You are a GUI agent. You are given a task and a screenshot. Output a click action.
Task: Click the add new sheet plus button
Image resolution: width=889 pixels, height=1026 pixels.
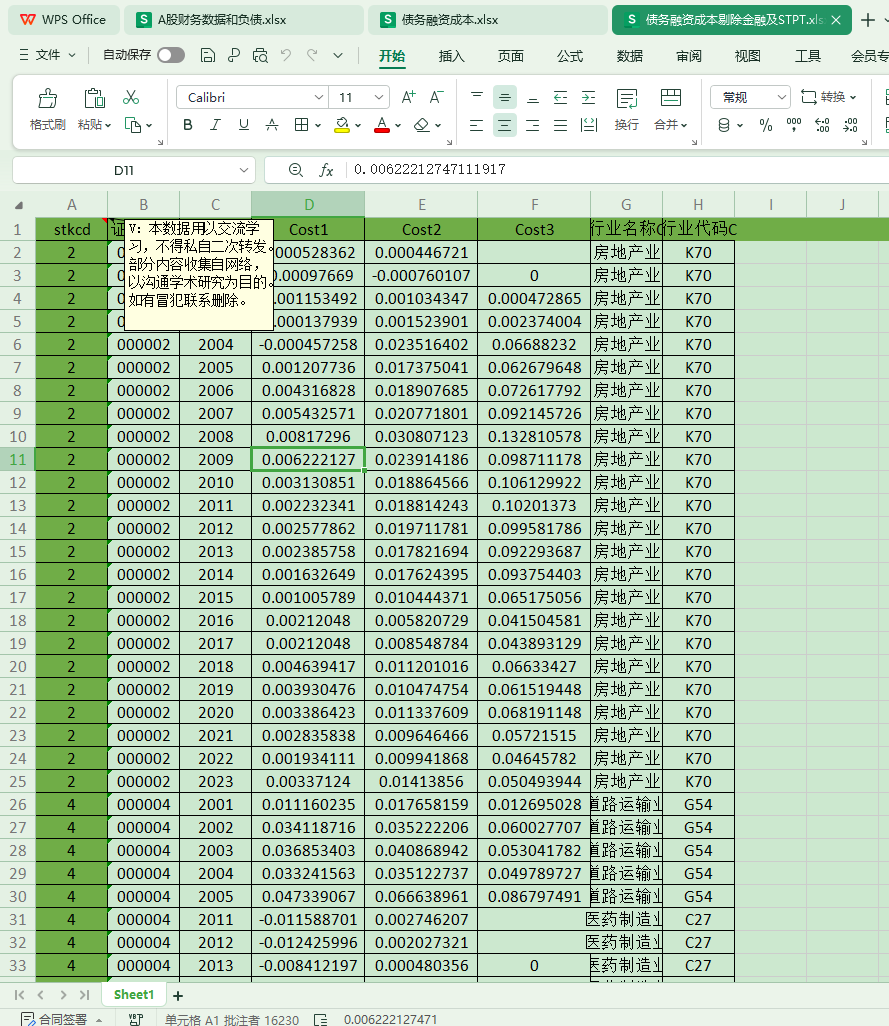tap(178, 995)
